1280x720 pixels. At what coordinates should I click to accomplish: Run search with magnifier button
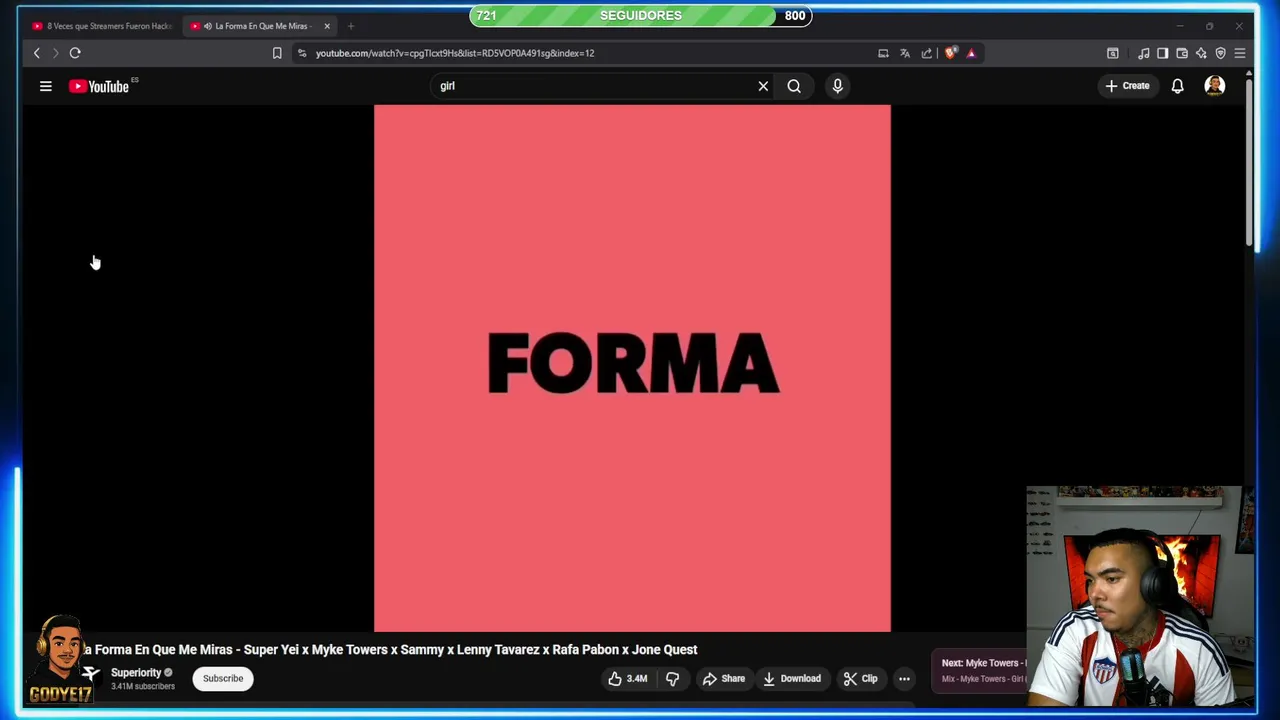click(x=794, y=86)
